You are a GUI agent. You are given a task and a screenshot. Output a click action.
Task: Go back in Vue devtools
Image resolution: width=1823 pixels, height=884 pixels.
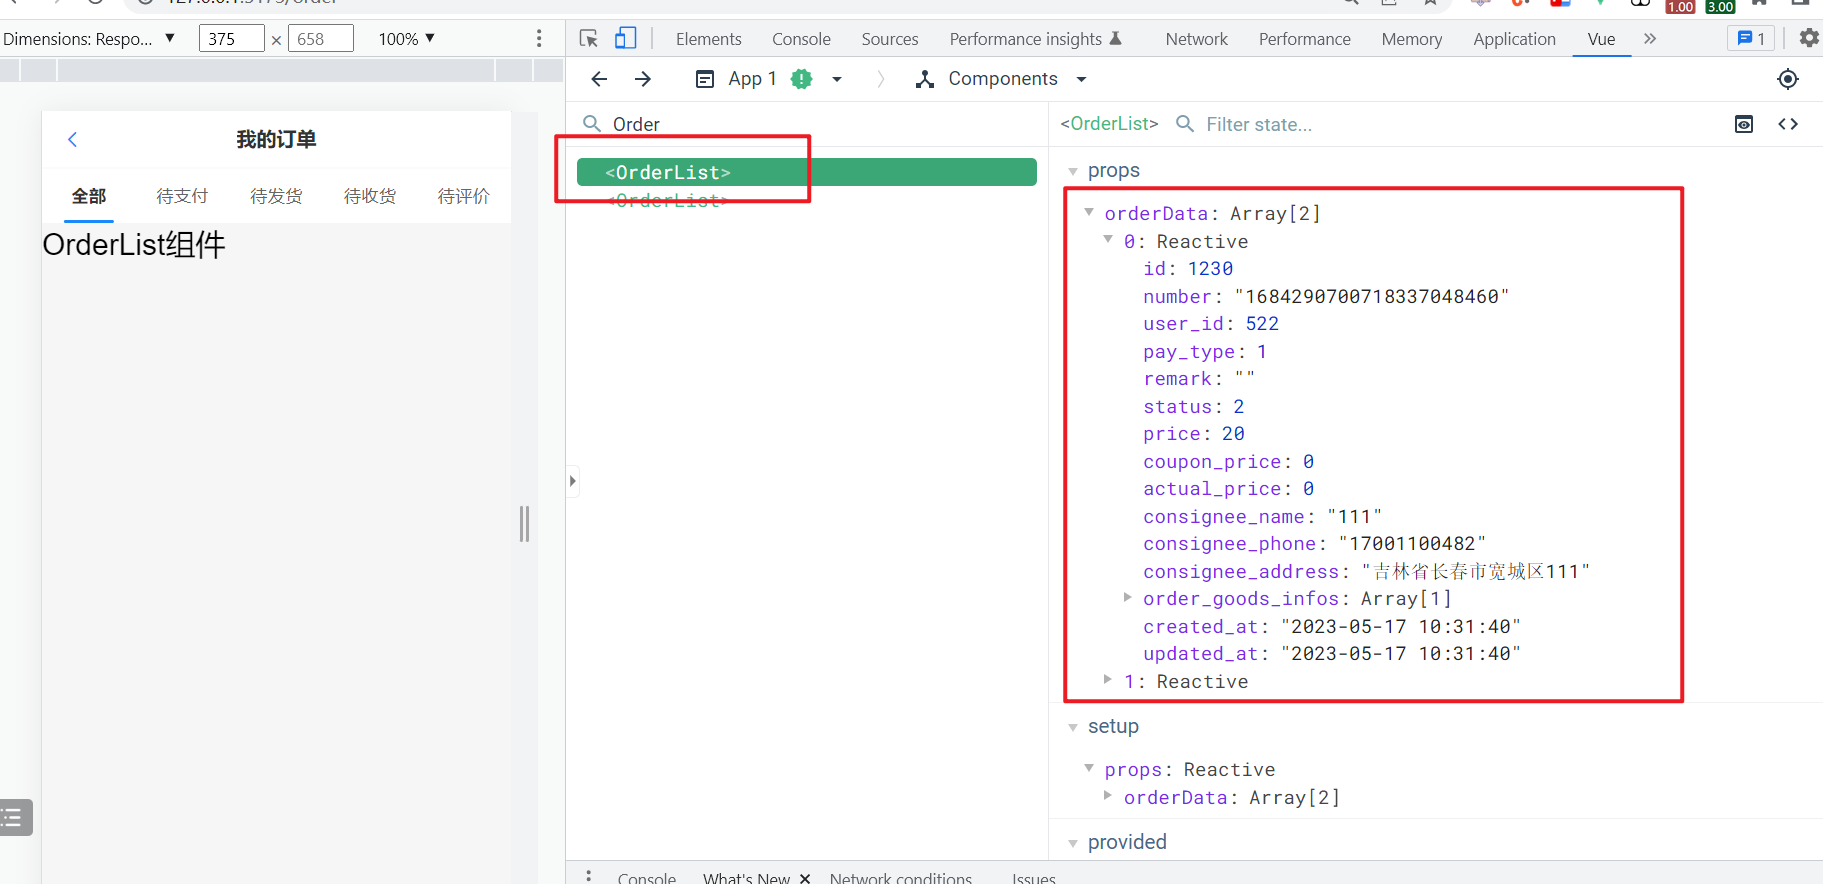599,79
